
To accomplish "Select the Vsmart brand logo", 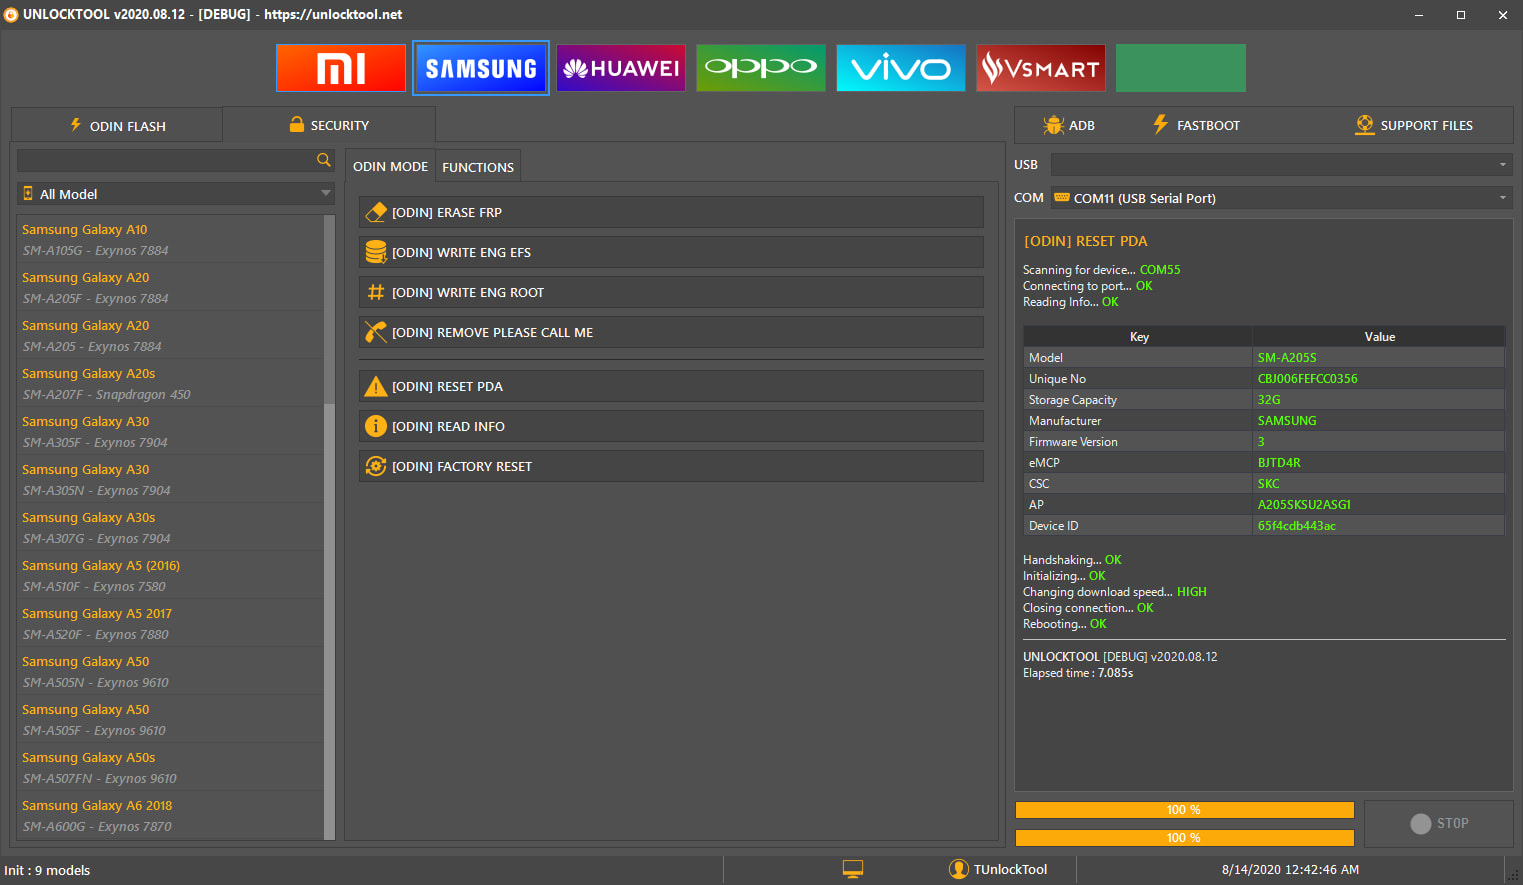I will [1041, 68].
